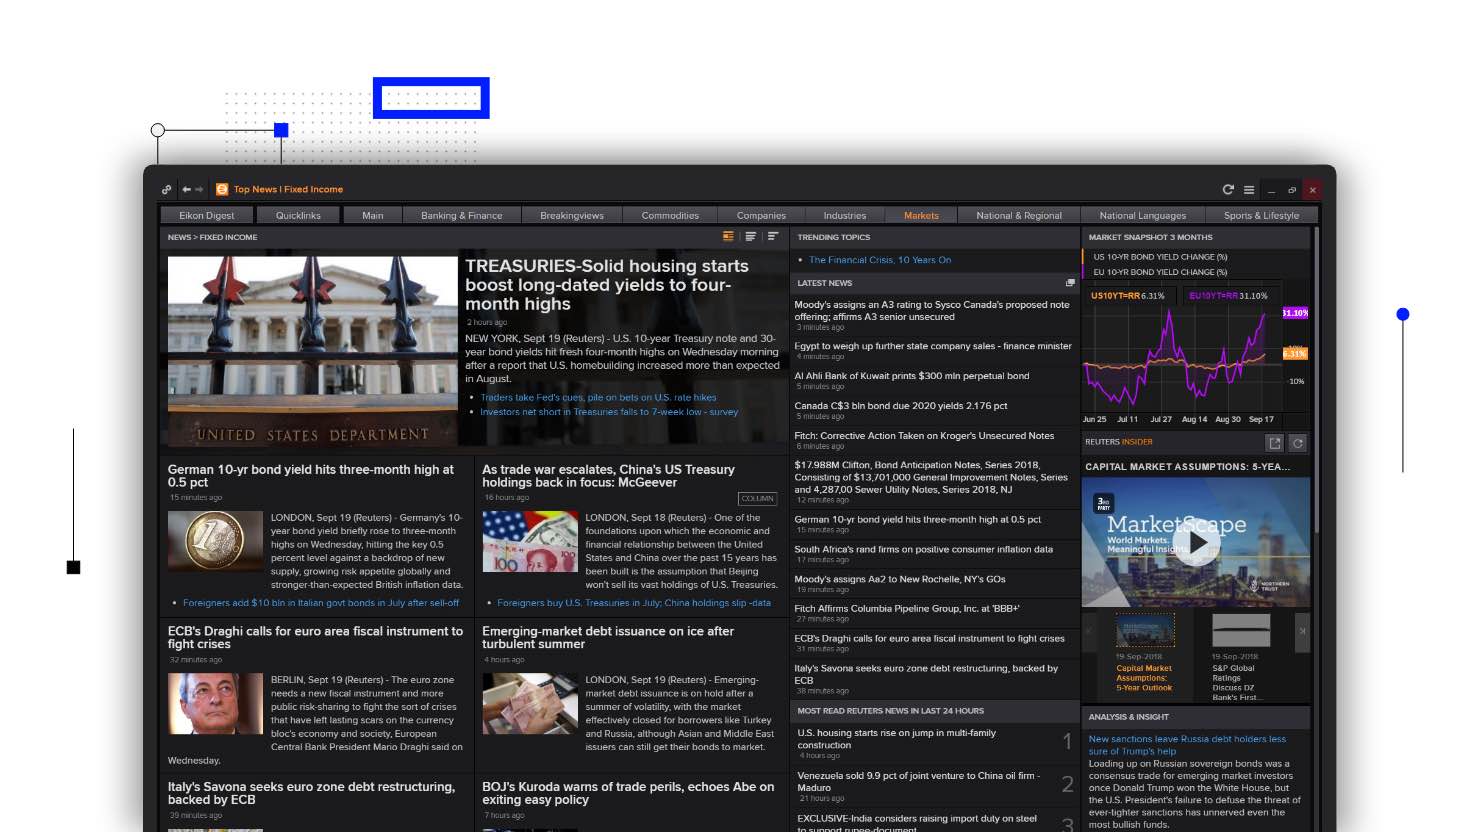1479x832 pixels.
Task: Switch to headline-with-image view icon
Action: click(x=728, y=237)
